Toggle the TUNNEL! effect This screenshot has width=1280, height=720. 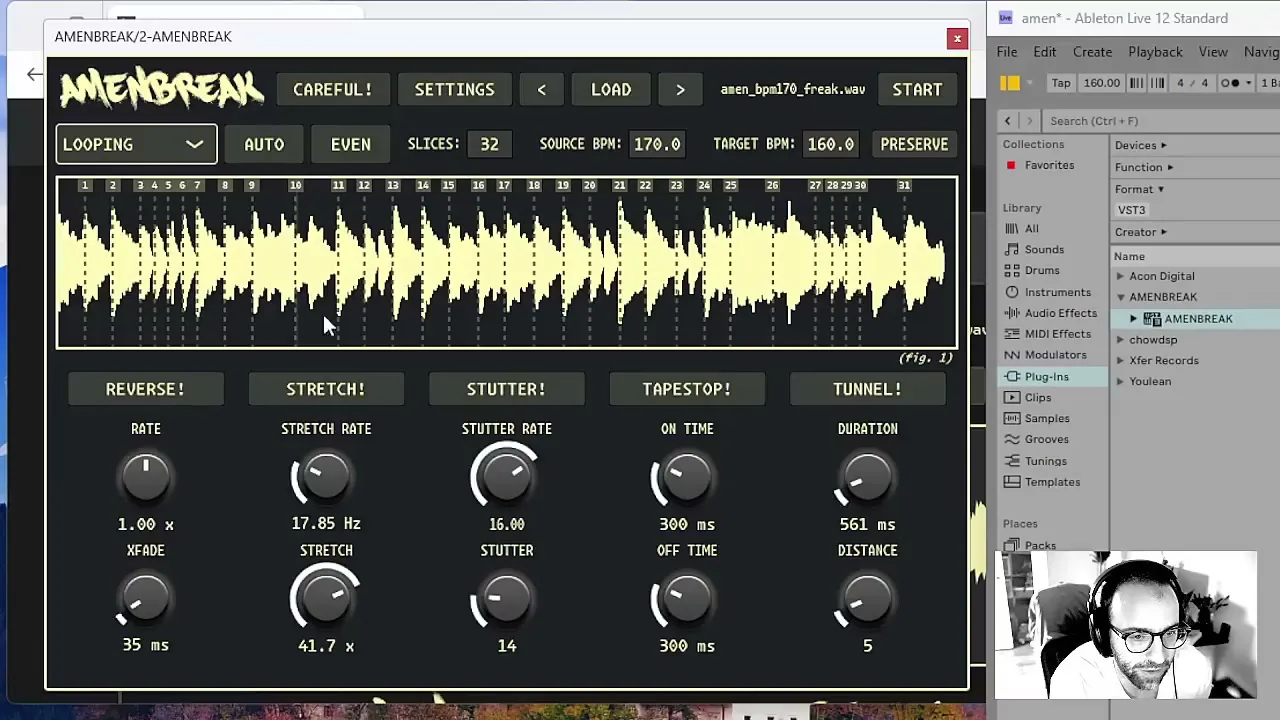click(x=867, y=389)
